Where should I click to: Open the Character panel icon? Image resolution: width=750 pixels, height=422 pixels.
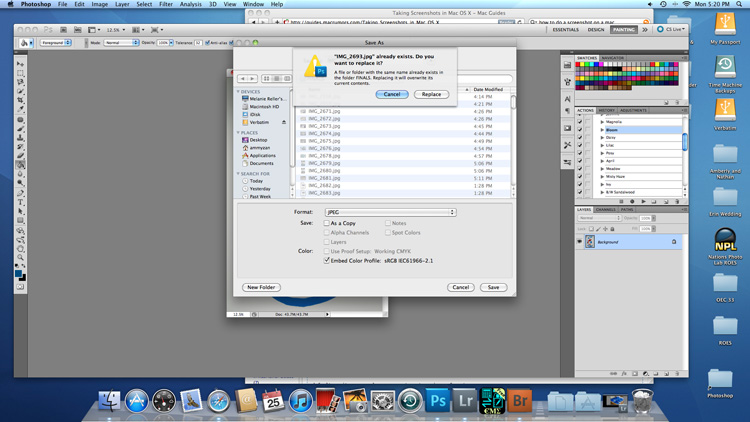click(567, 99)
